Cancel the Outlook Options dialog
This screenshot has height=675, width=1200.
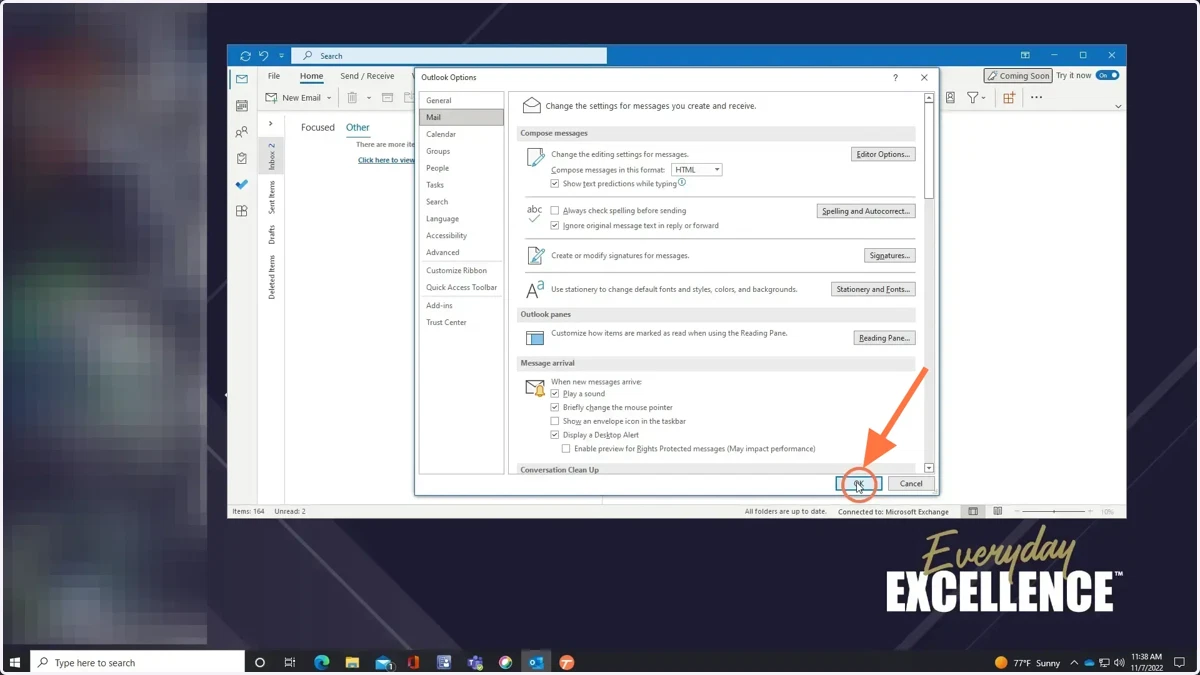point(911,483)
